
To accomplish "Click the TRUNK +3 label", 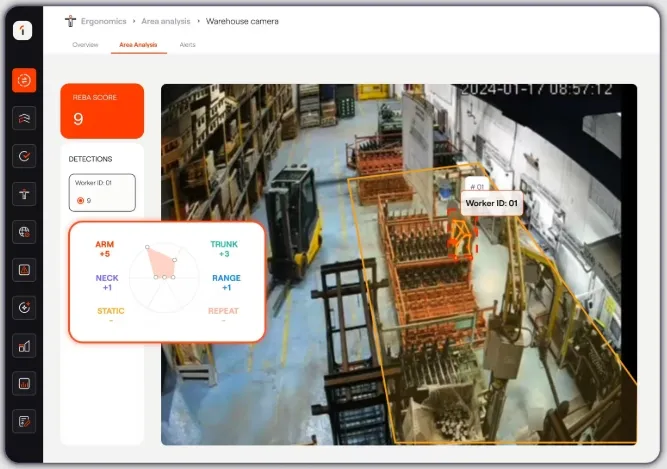I will (224, 249).
